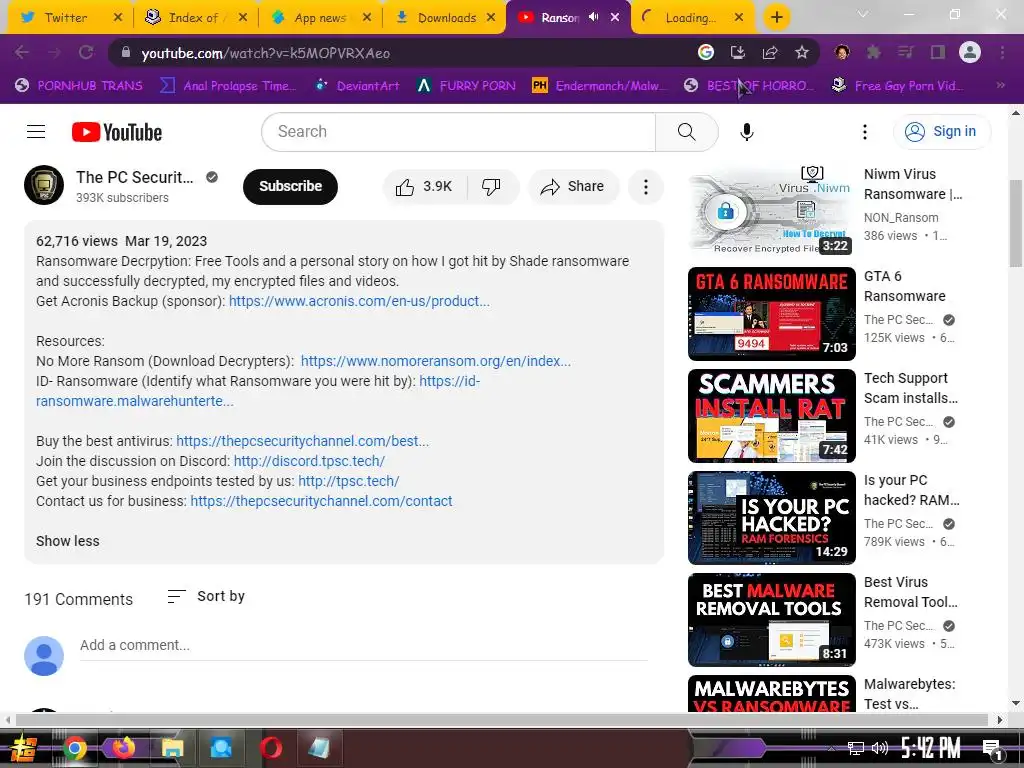Viewport: 1024px width, 768px height.
Task: Open thepcsecuritychannel.com/best link
Action: click(302, 441)
